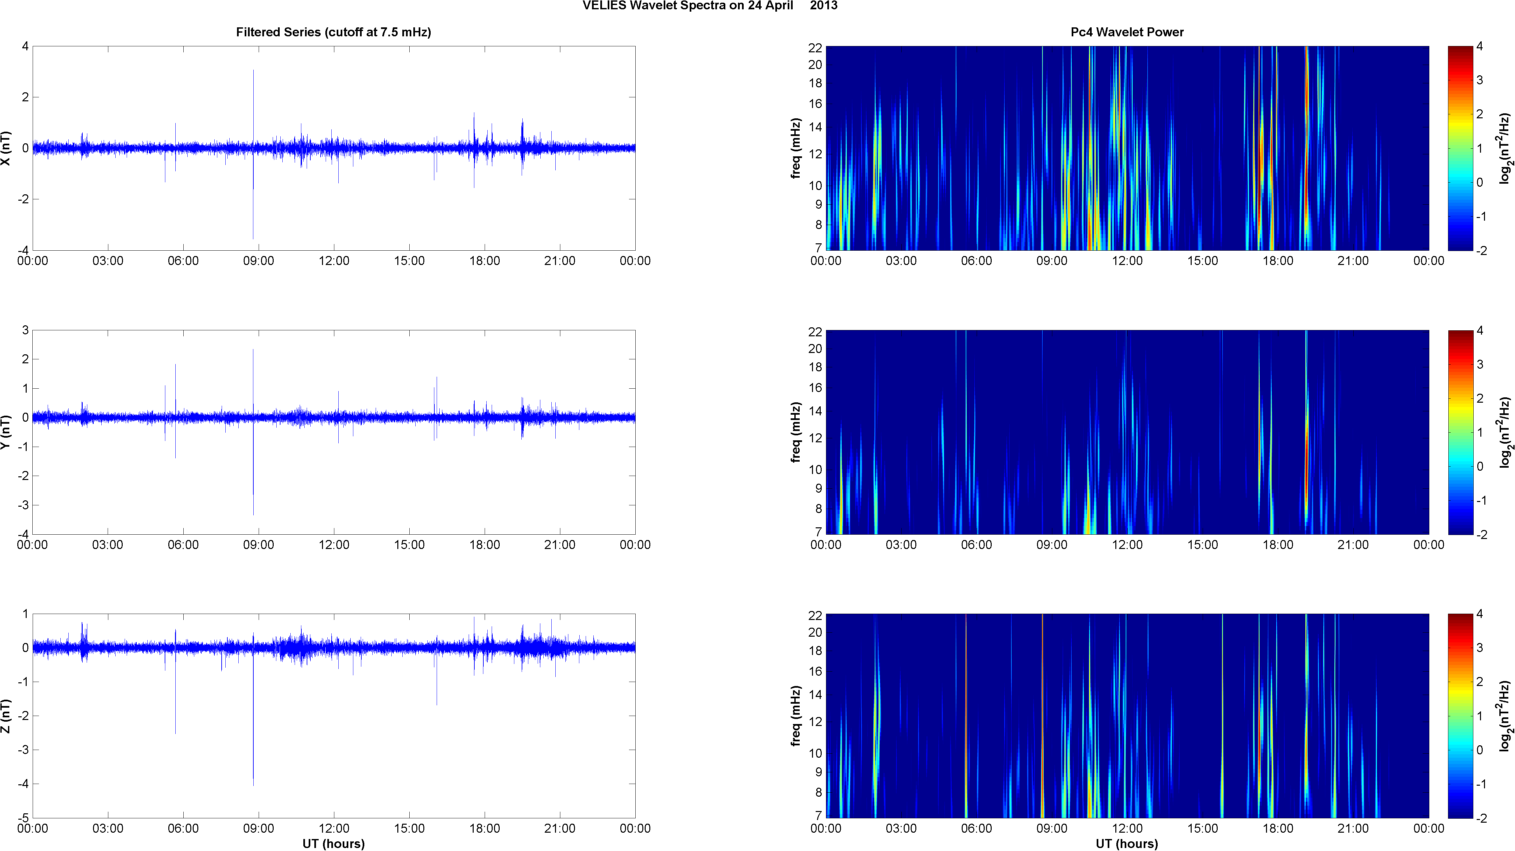Image resolution: width=1515 pixels, height=851 pixels.
Task: Click the 18:00 tick label under the middle spectrogram
Action: pyautogui.click(x=1278, y=545)
